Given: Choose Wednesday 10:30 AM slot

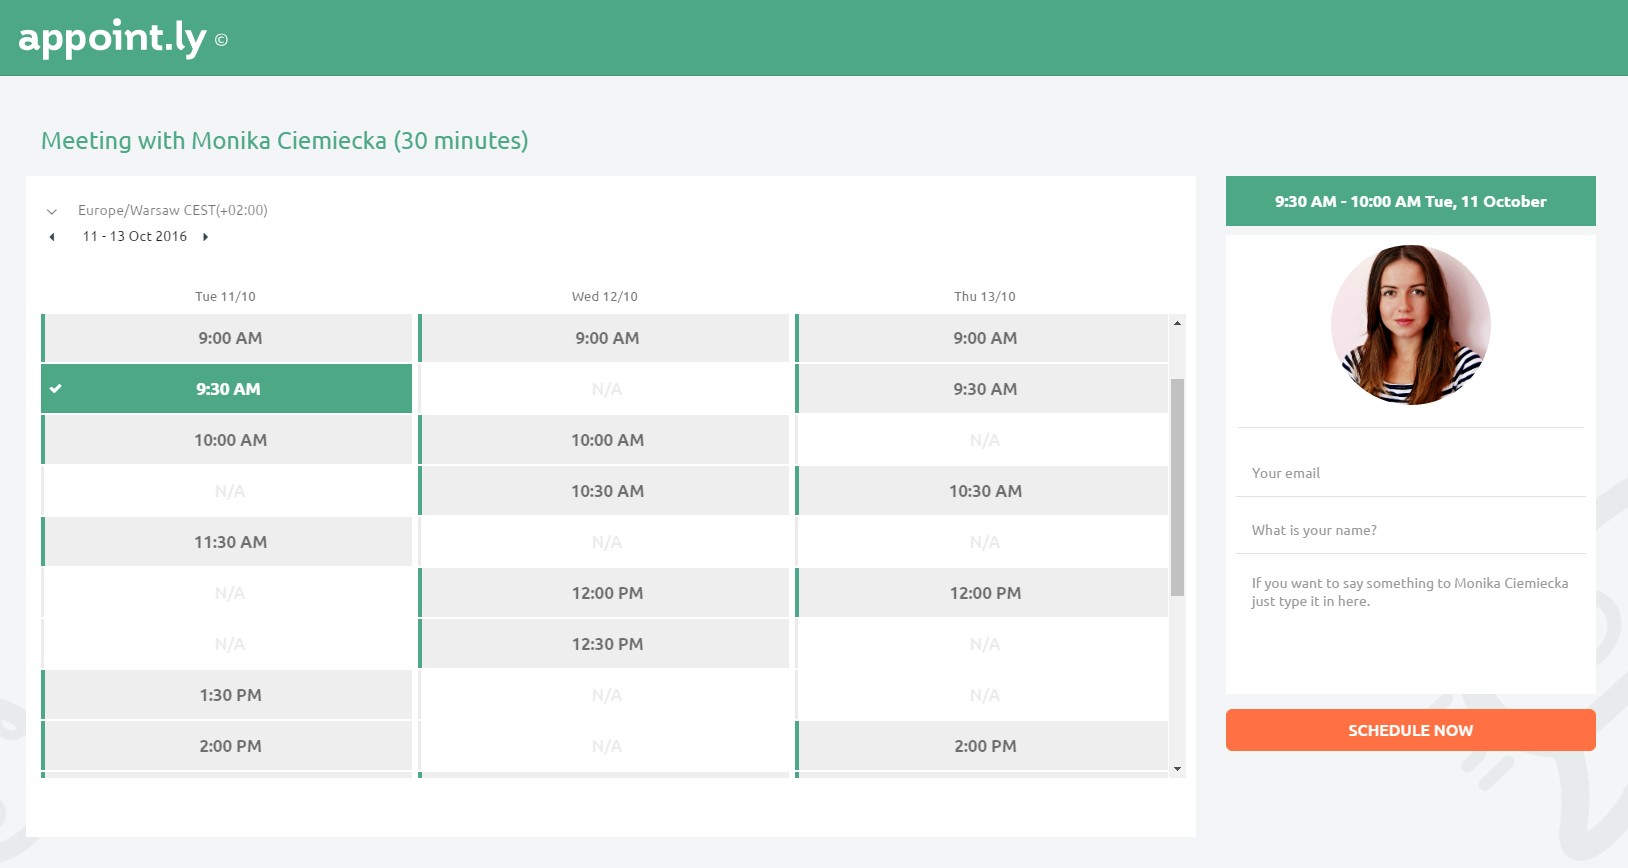Looking at the screenshot, I should 607,491.
